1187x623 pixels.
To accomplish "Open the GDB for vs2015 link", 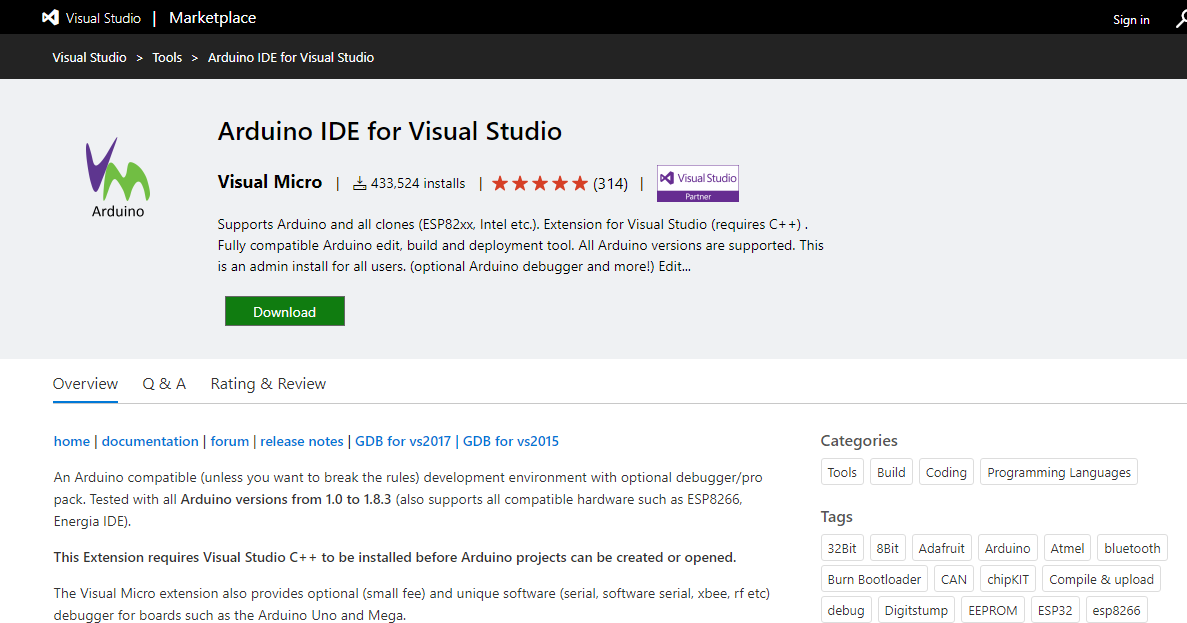I will [511, 441].
